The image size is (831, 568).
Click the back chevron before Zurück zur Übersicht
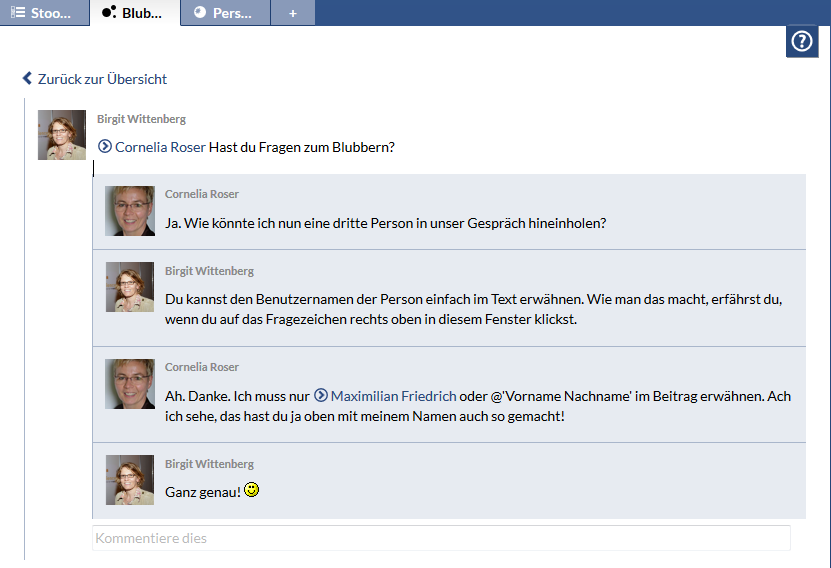tap(28, 79)
